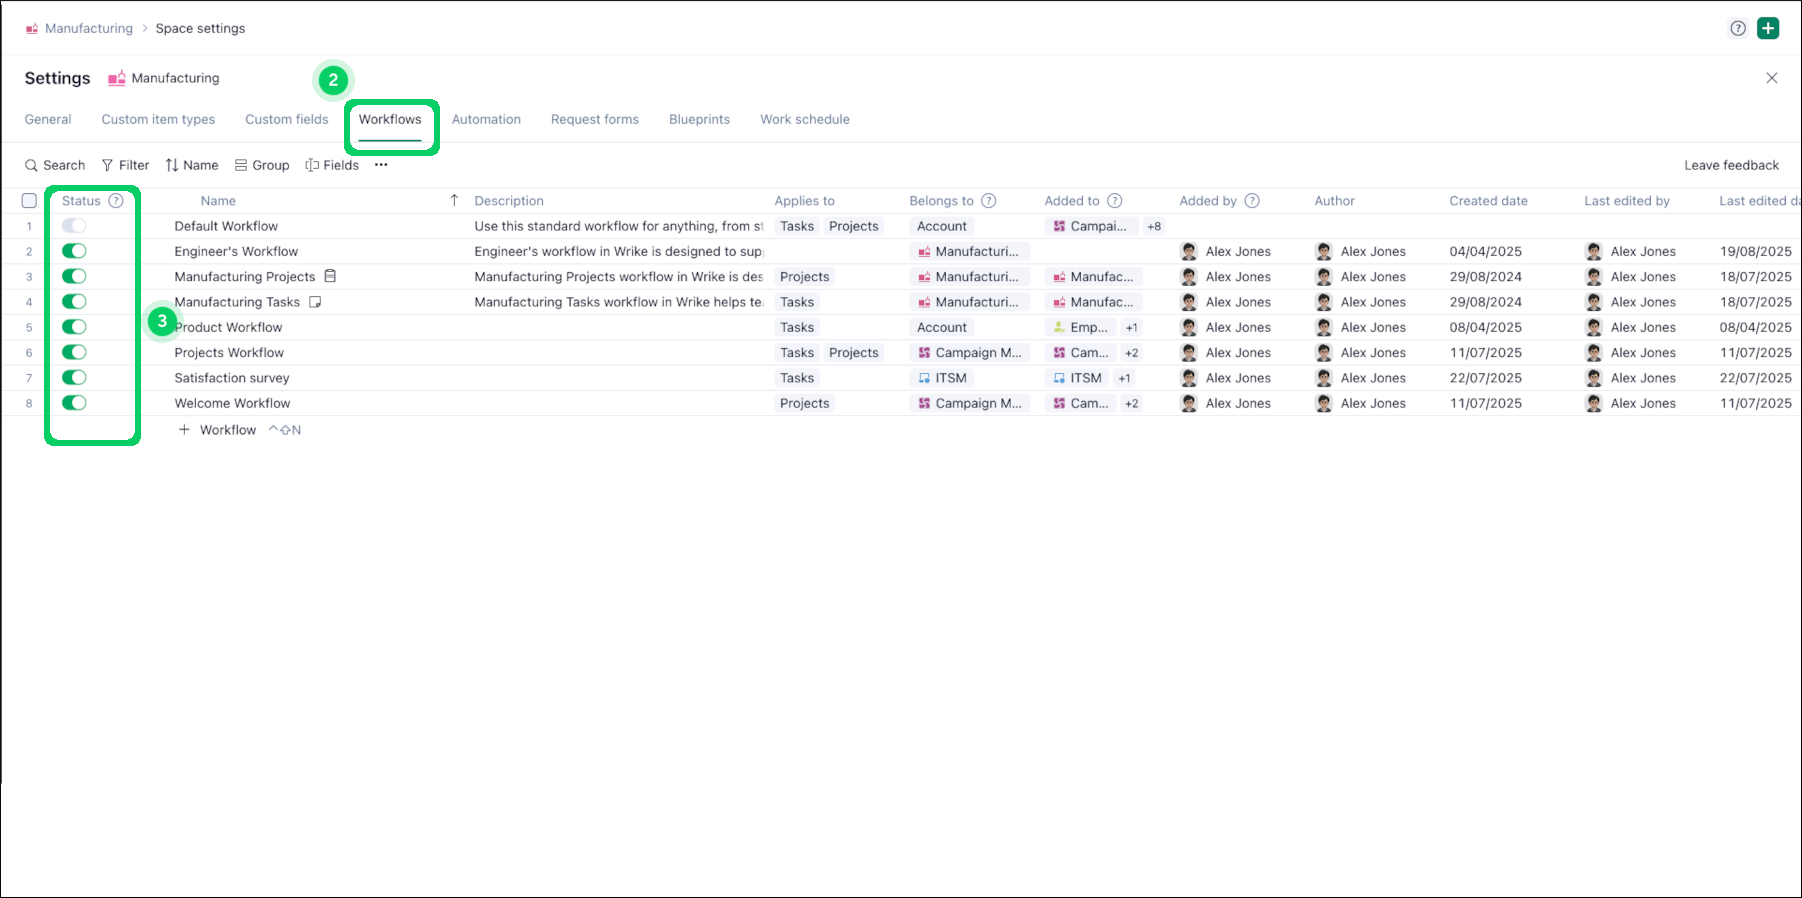
Task: Toggle status of Engineer's Workflow
Action: coord(74,251)
